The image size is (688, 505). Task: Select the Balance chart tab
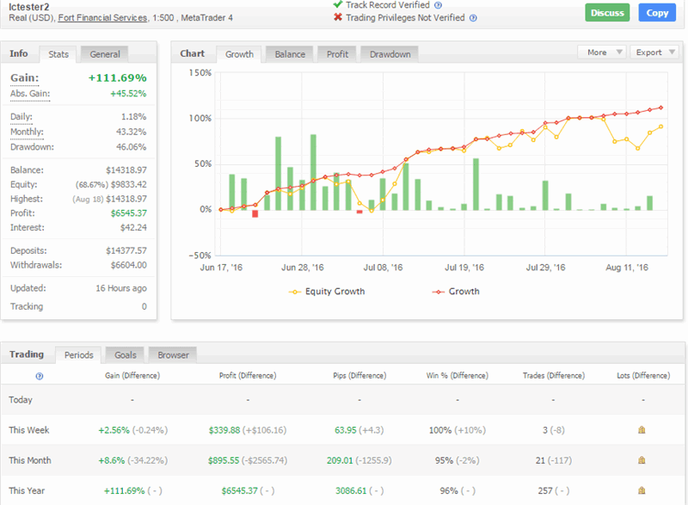click(x=290, y=54)
